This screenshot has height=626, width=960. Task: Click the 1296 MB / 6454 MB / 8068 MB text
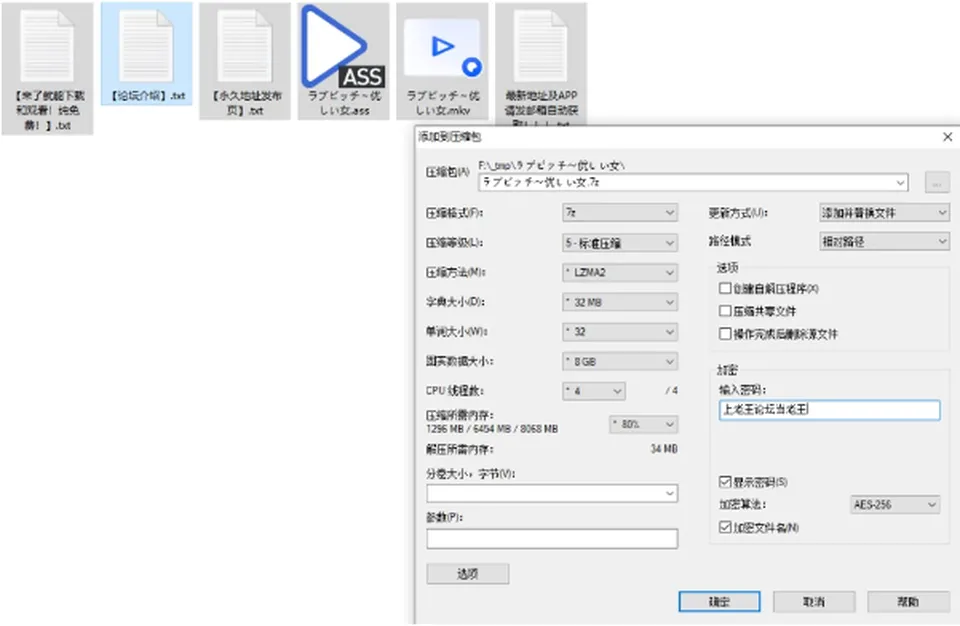click(x=492, y=429)
